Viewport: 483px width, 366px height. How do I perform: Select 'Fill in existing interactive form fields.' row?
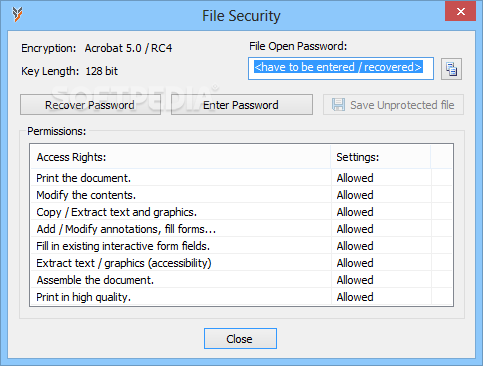tap(241, 246)
